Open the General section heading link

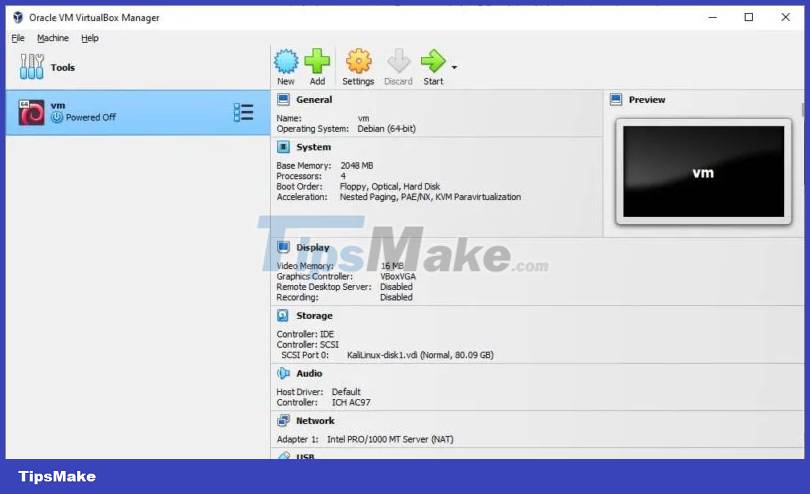point(314,99)
